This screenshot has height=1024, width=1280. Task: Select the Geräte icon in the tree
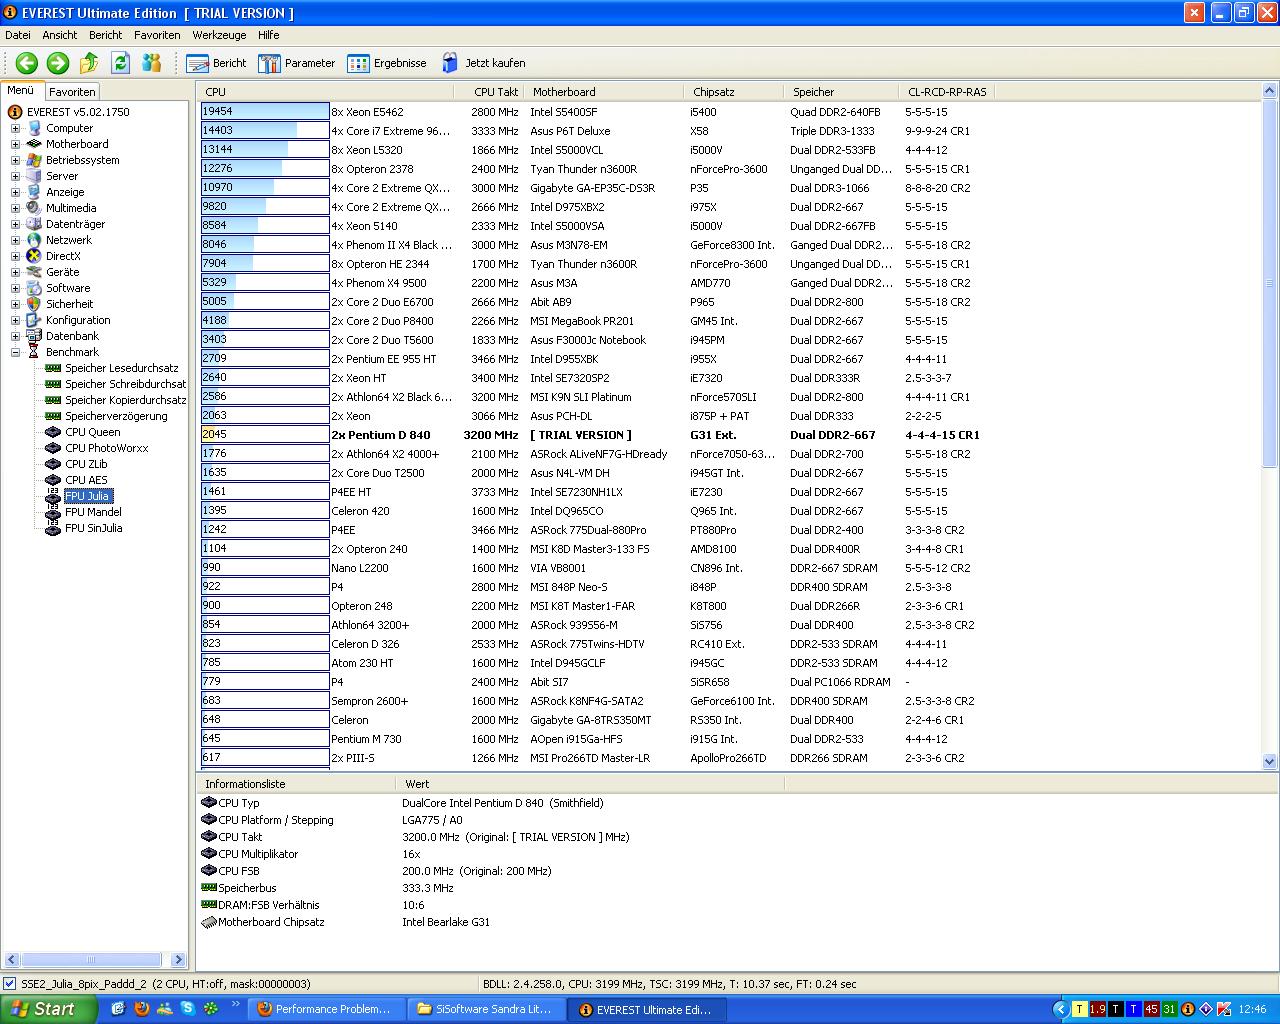pyautogui.click(x=34, y=272)
